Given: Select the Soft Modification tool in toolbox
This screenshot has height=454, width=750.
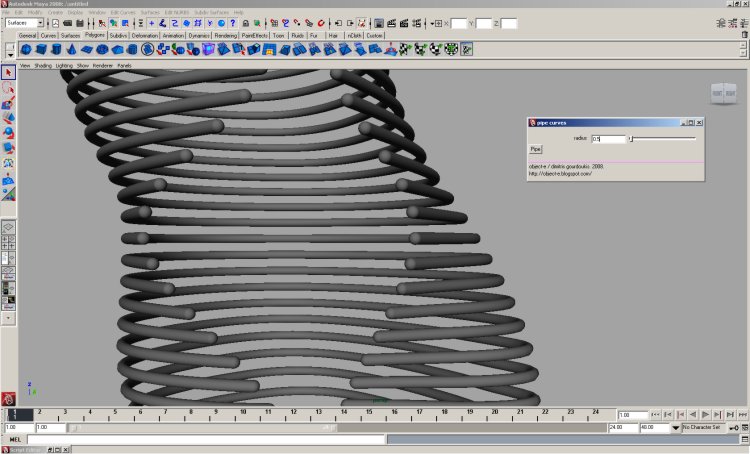Looking at the screenshot, I should point(8,179).
